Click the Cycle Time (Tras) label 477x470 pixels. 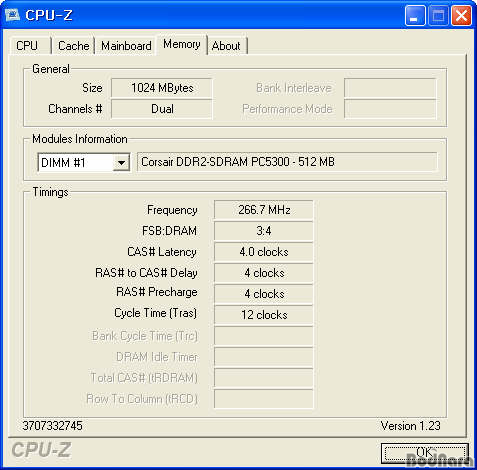(155, 313)
